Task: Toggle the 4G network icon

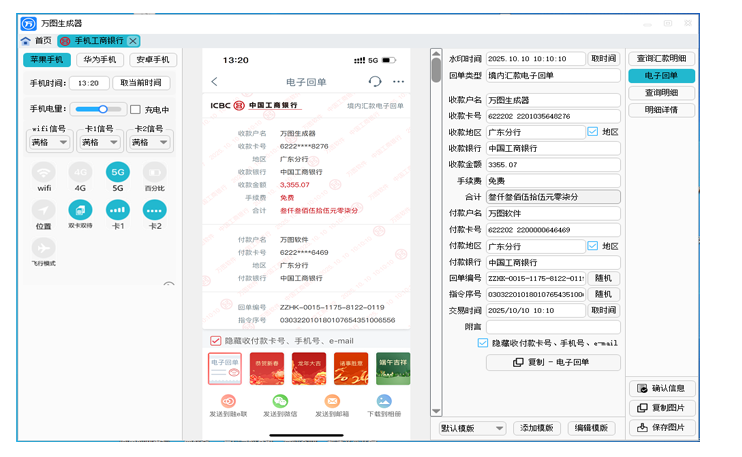Action: point(80,172)
